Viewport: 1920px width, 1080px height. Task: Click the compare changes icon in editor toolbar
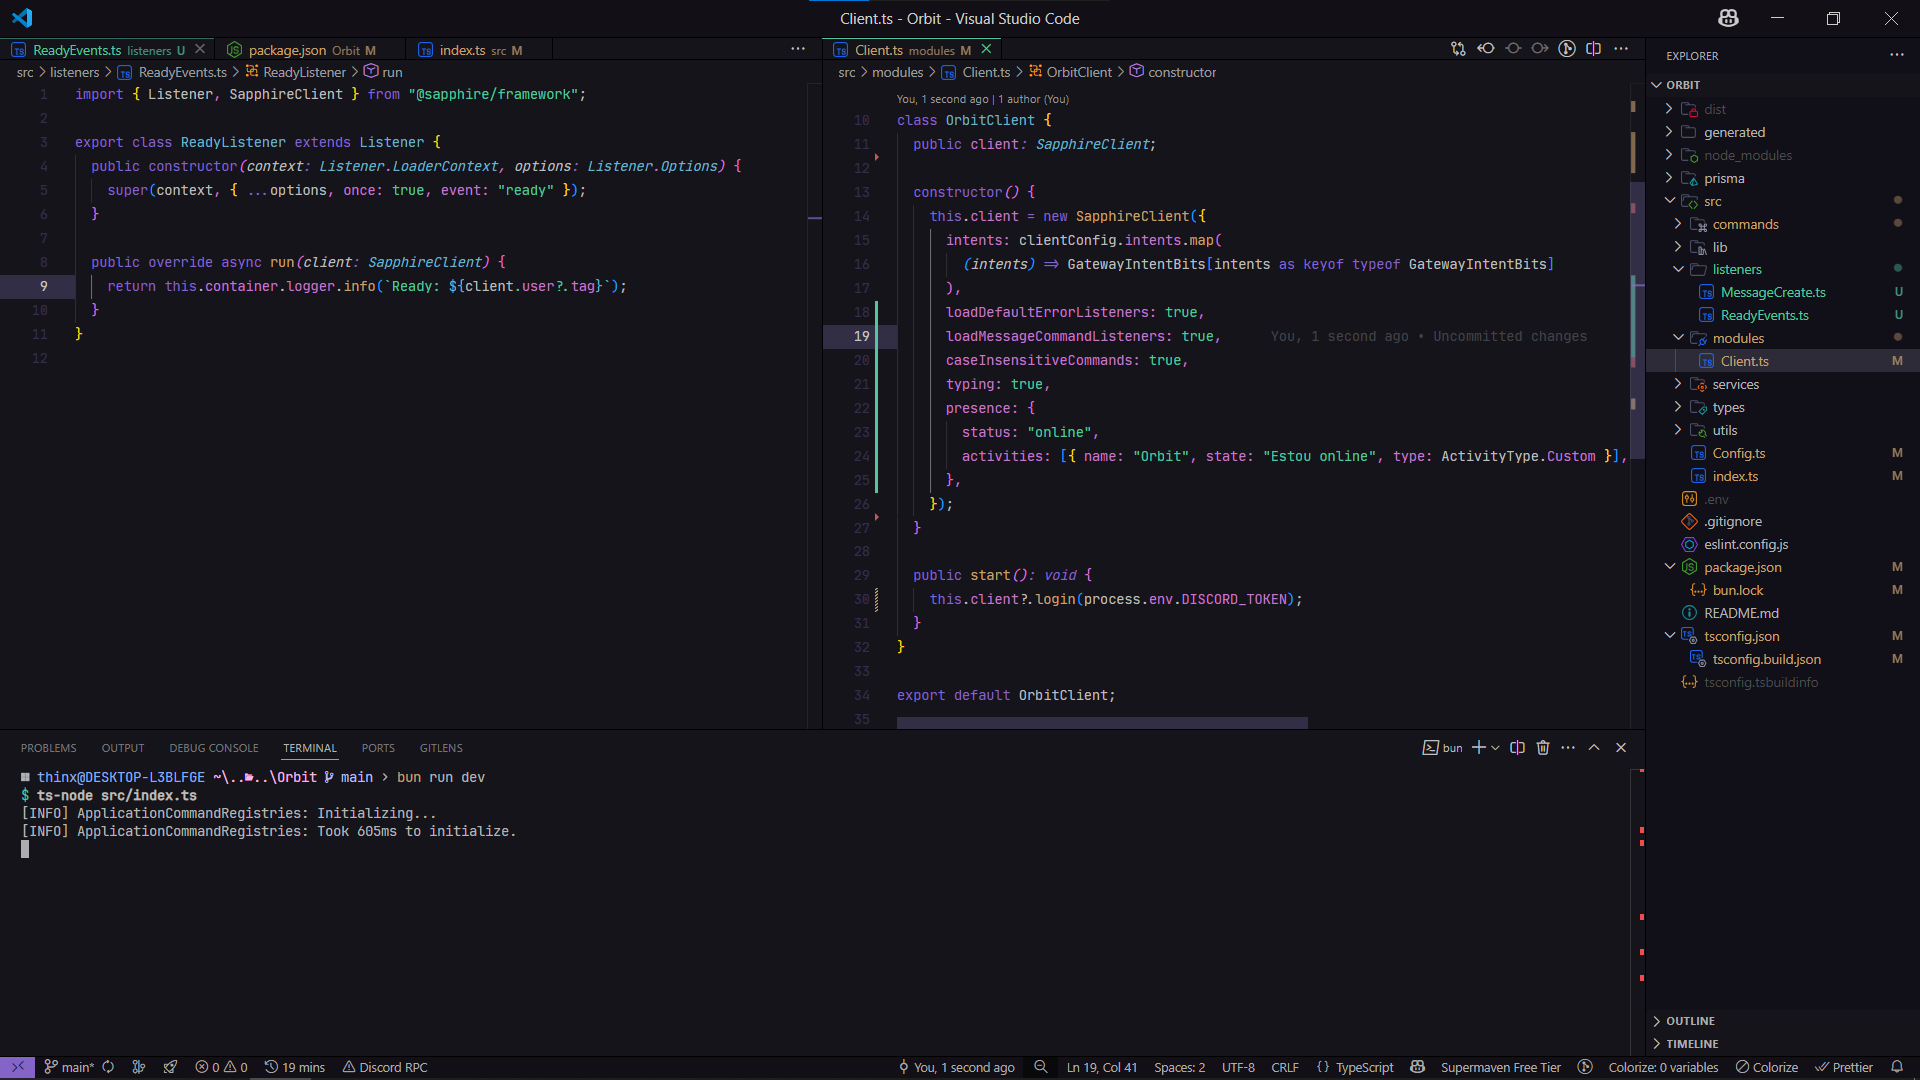pos(1458,49)
